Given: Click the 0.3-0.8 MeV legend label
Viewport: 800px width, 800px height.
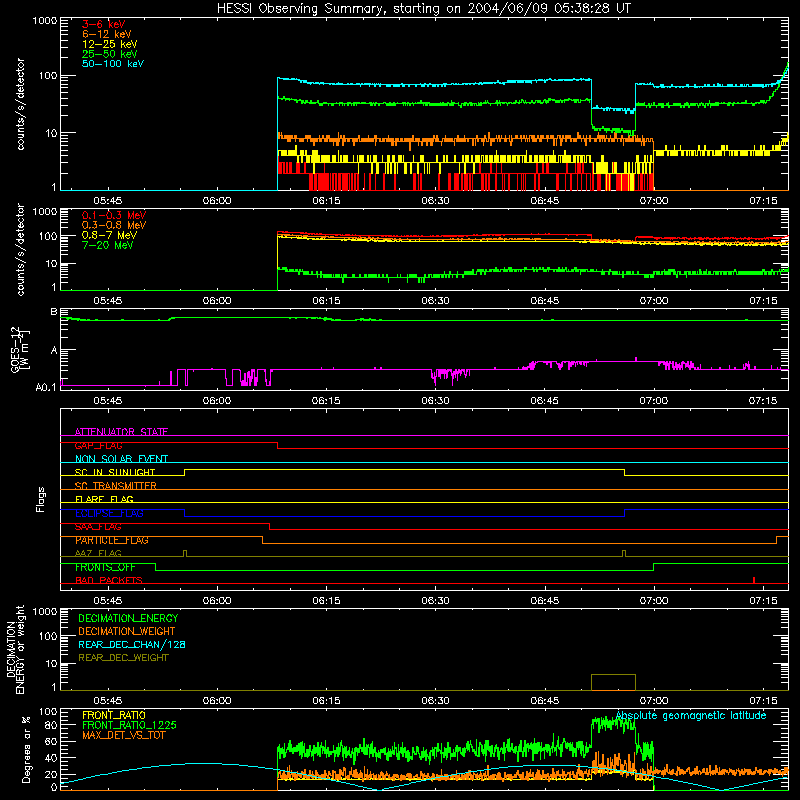Looking at the screenshot, I should coord(114,225).
